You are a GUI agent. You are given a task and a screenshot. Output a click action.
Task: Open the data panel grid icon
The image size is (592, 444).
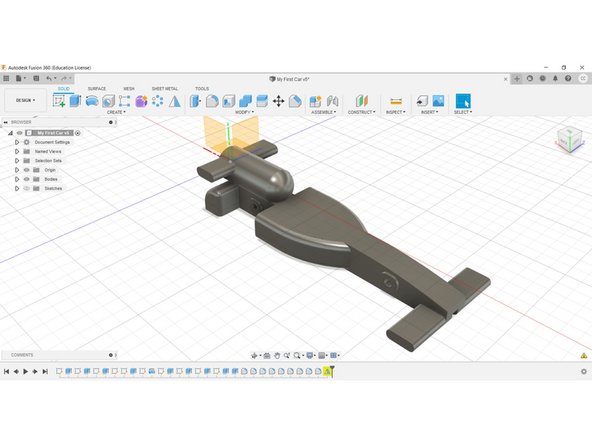click(x=6, y=79)
